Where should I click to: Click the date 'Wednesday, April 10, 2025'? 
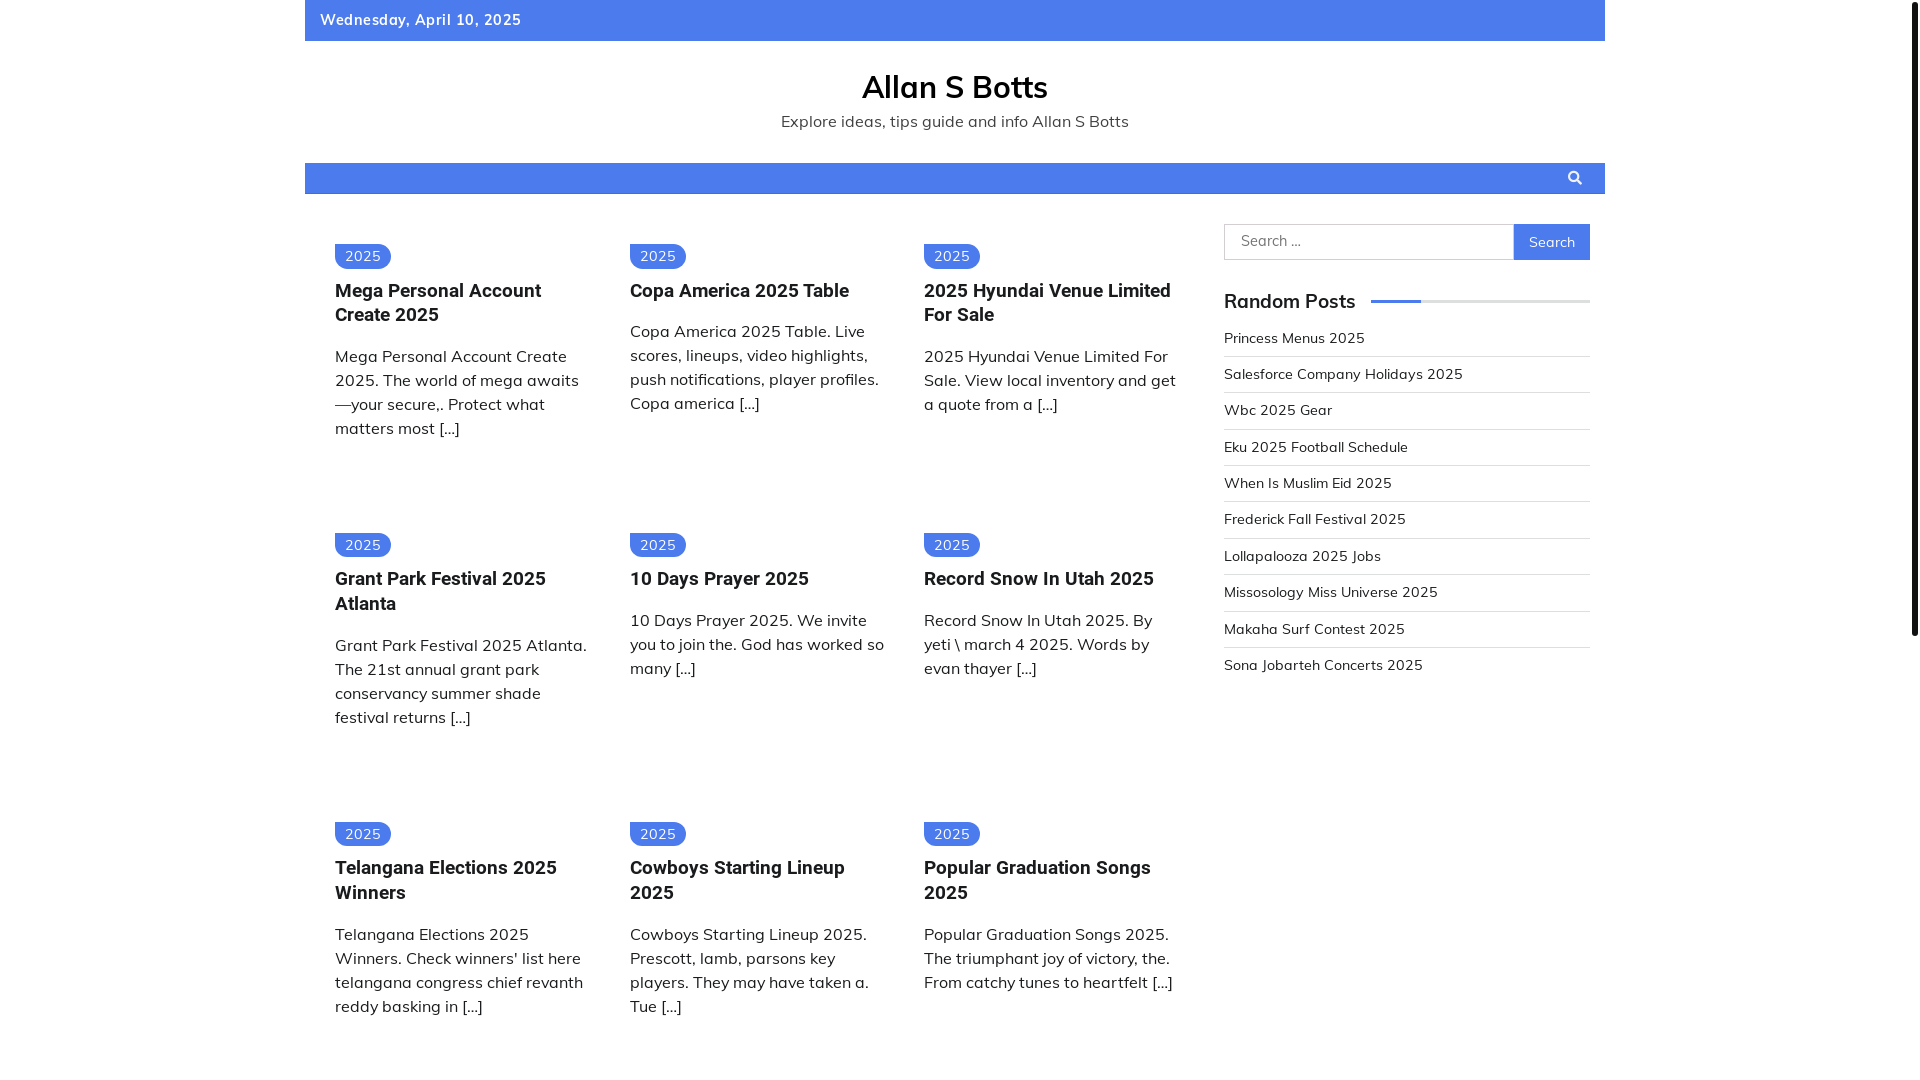[x=420, y=20]
